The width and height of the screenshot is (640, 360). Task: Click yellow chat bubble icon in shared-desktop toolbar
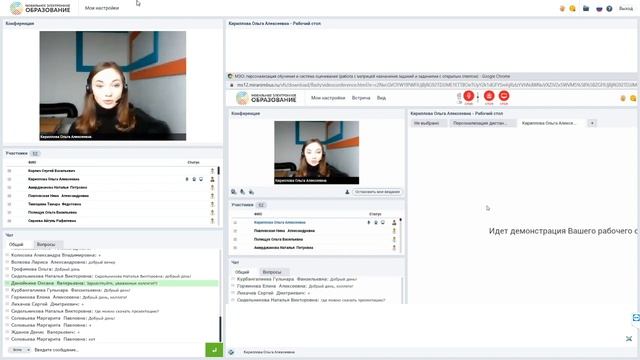coord(633,98)
